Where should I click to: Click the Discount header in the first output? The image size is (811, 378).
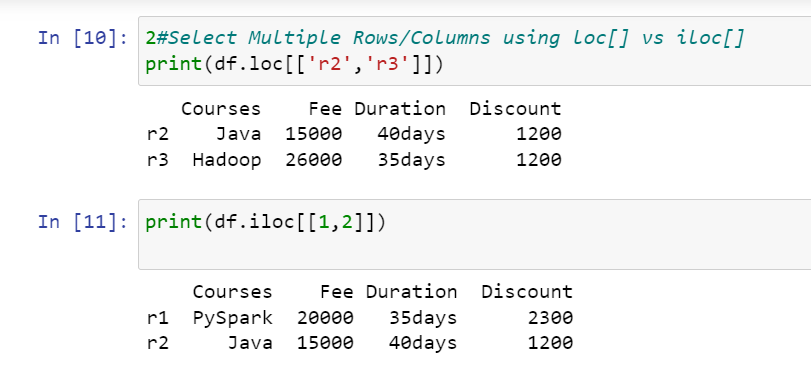pyautogui.click(x=515, y=109)
